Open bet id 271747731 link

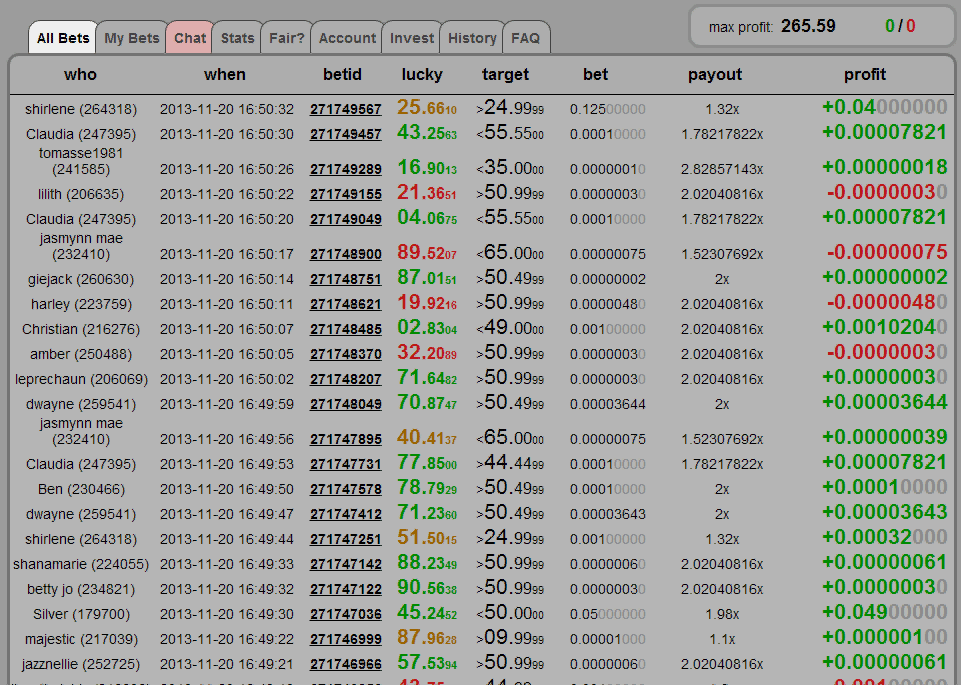pyautogui.click(x=346, y=464)
